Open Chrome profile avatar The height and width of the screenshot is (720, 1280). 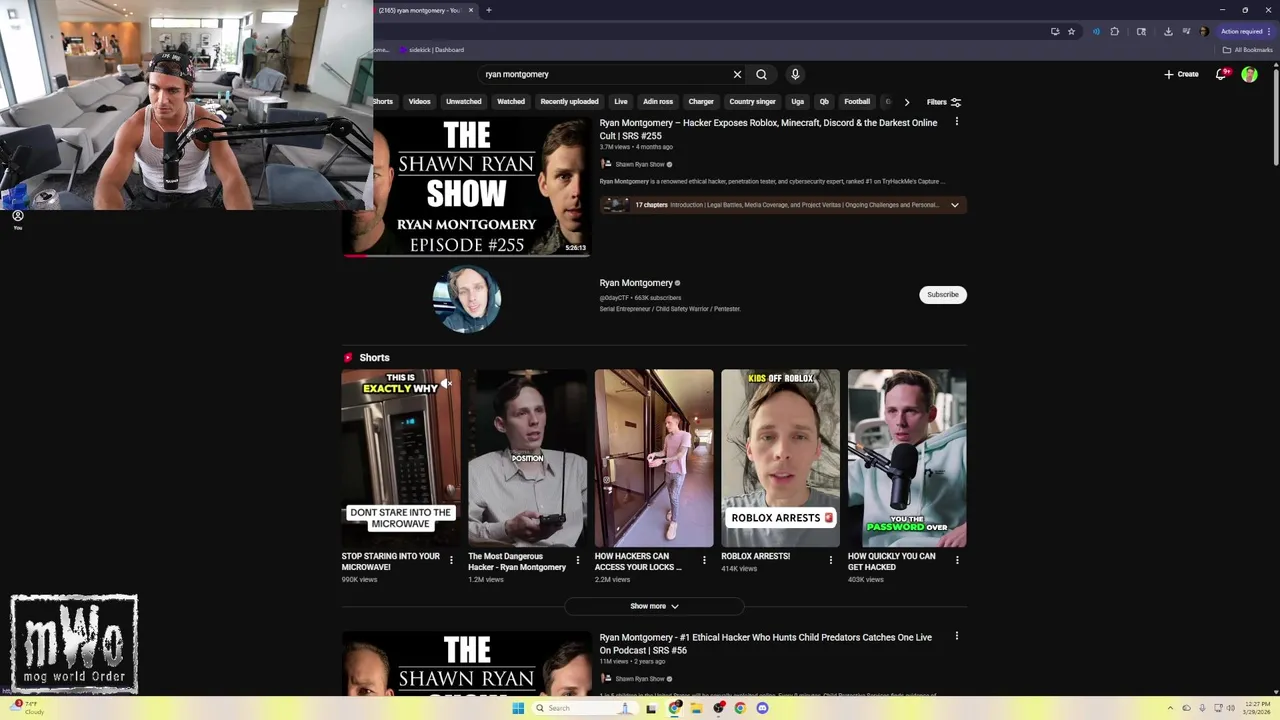click(x=1203, y=31)
